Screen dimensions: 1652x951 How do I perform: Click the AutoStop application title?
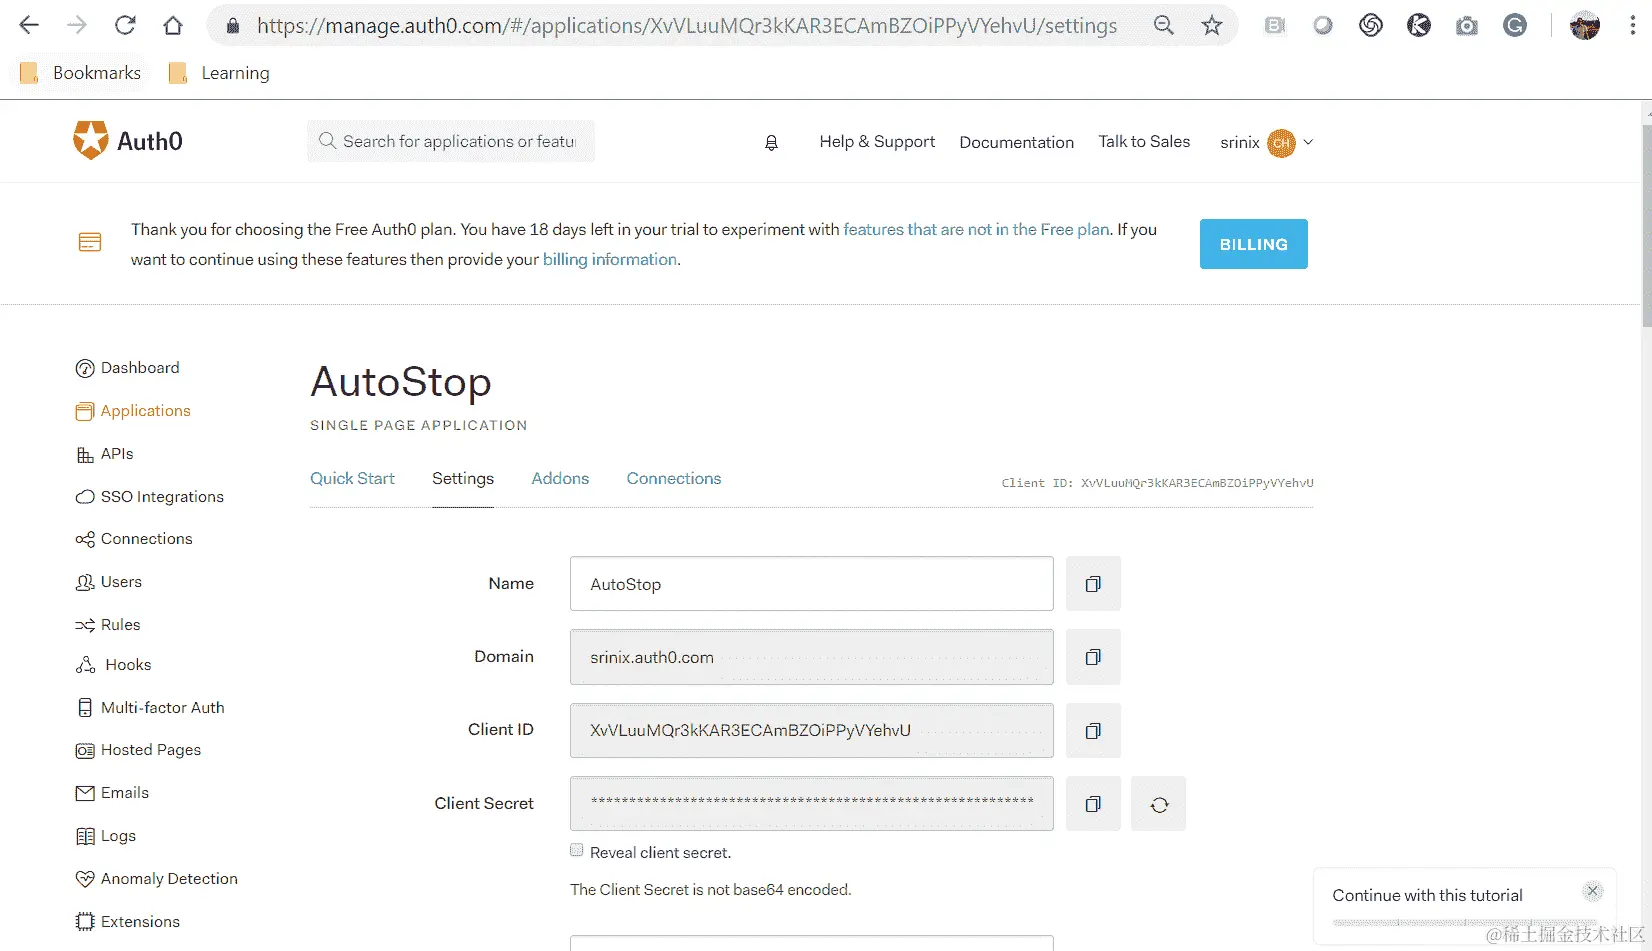(401, 382)
